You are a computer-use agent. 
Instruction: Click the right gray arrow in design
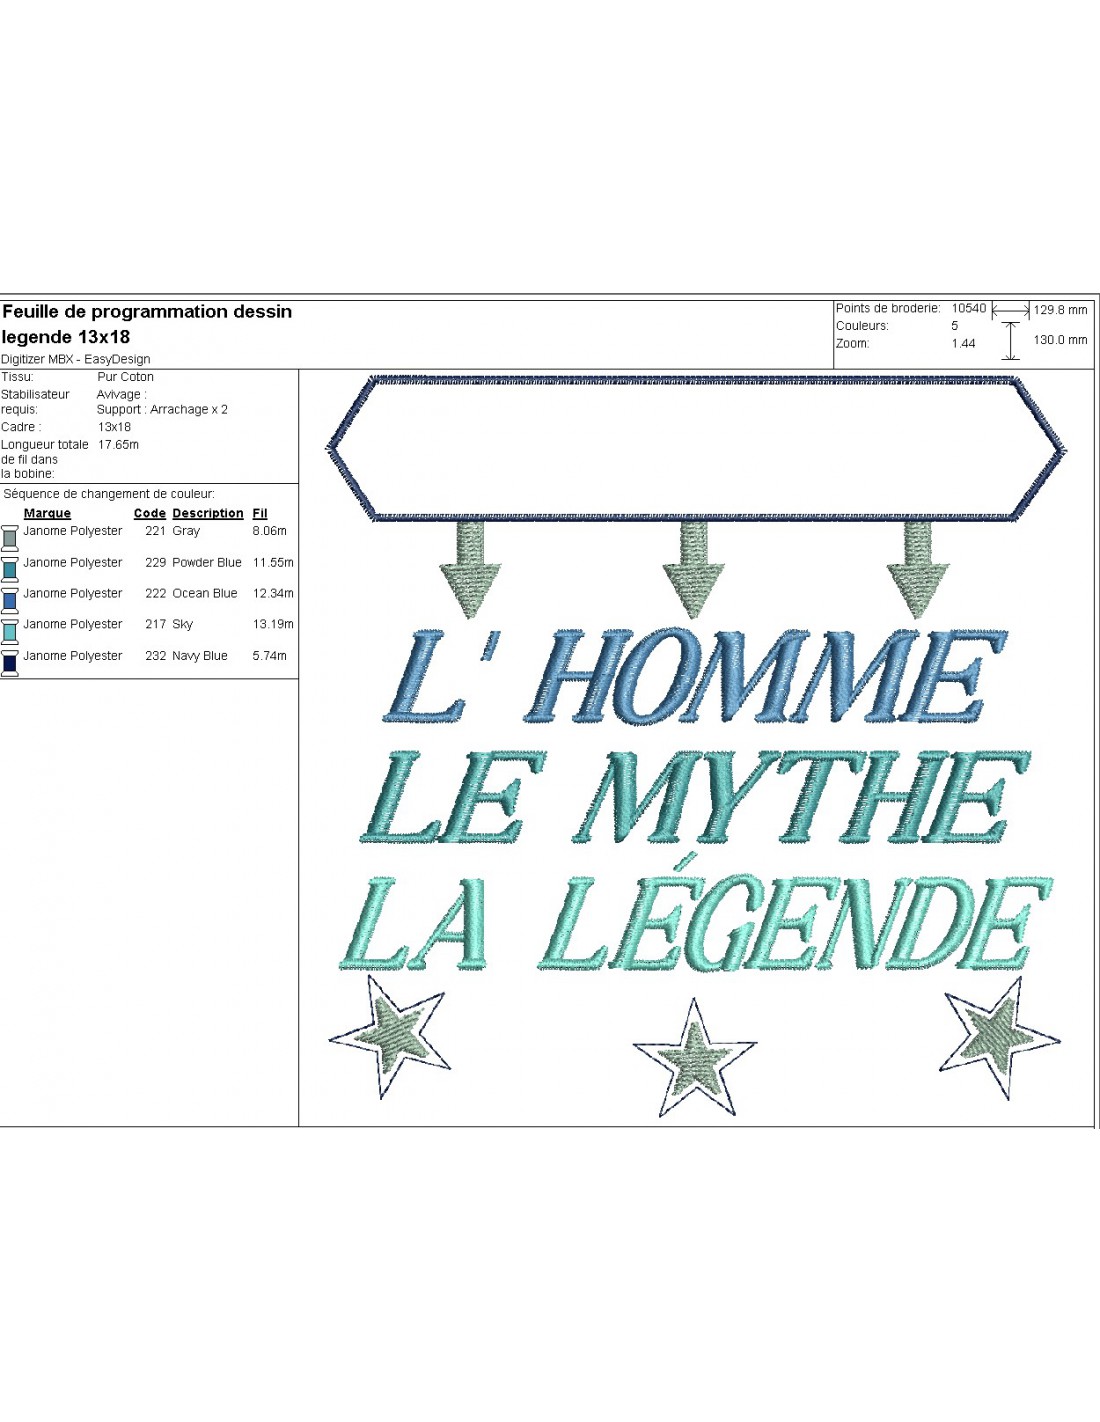918,569
